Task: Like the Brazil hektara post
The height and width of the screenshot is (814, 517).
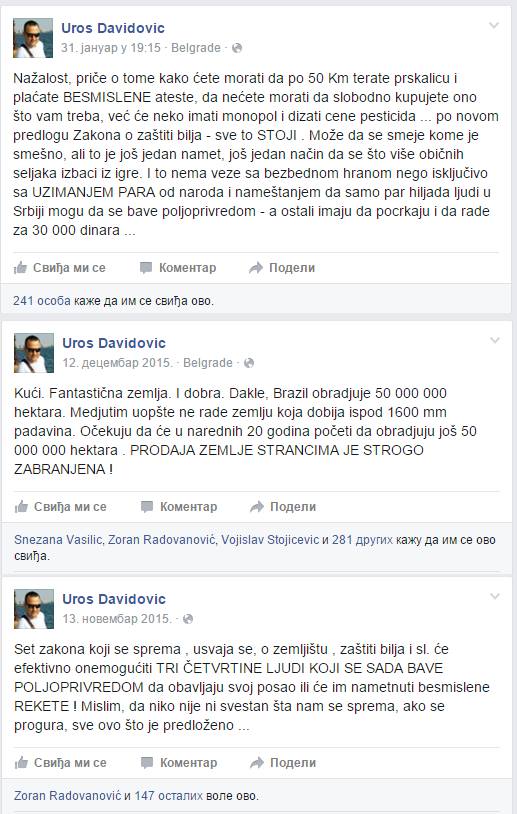Action: pos(60,507)
